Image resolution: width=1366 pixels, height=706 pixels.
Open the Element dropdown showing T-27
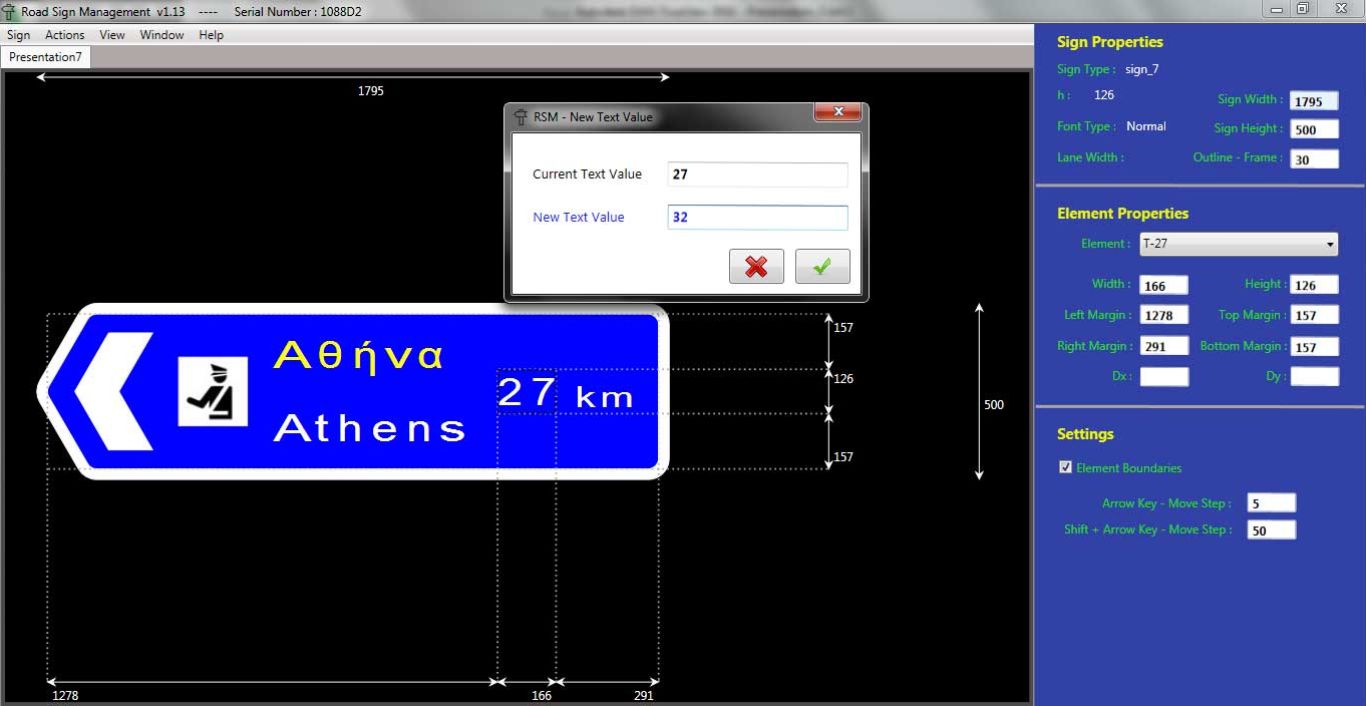[1237, 244]
